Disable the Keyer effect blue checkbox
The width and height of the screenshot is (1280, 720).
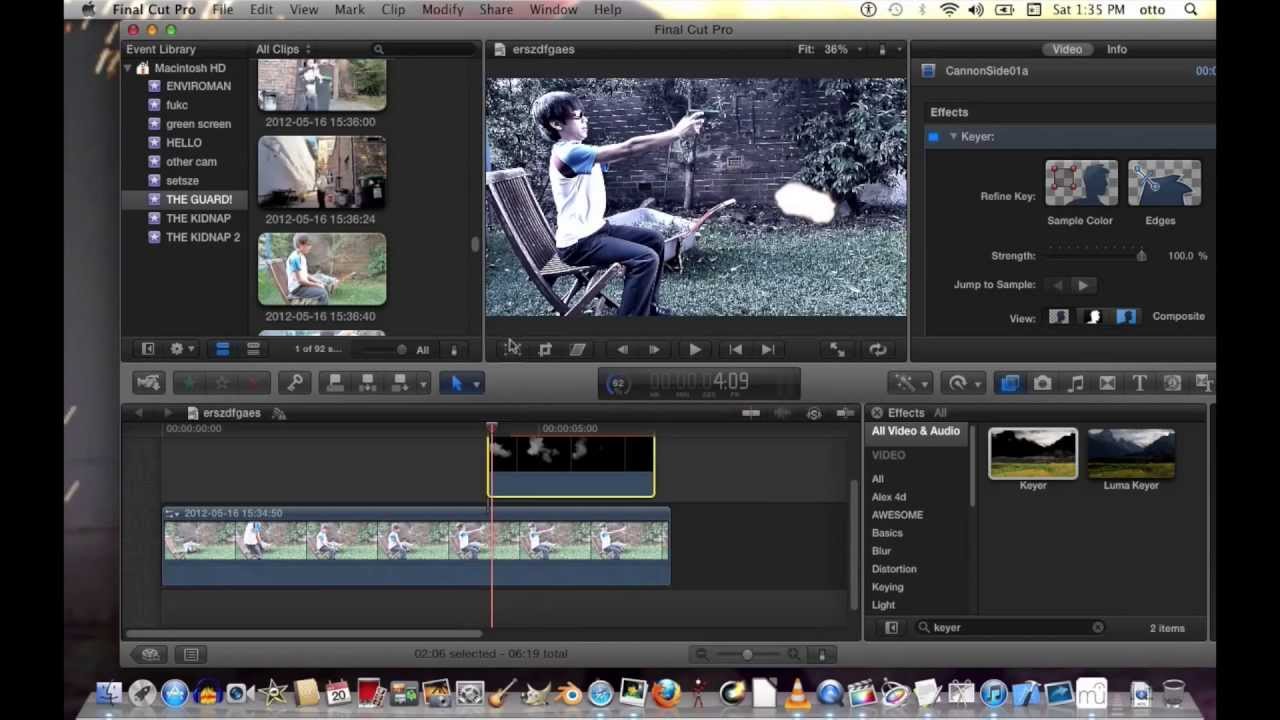pyautogui.click(x=933, y=137)
